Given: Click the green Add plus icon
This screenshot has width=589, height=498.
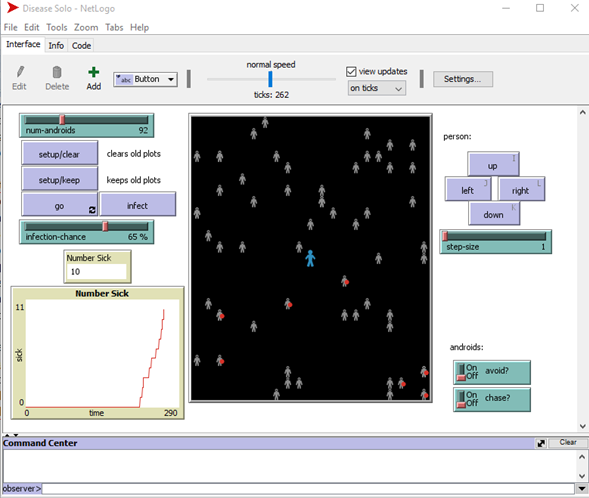Looking at the screenshot, I should (x=94, y=72).
